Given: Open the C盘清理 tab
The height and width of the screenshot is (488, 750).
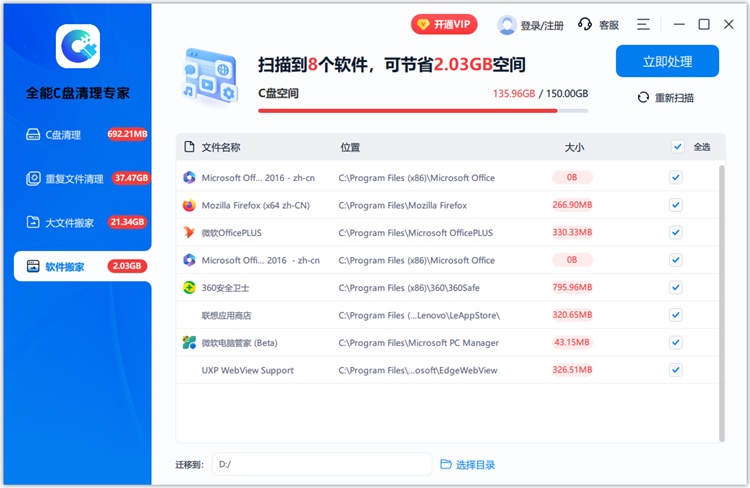Looking at the screenshot, I should (x=82, y=134).
